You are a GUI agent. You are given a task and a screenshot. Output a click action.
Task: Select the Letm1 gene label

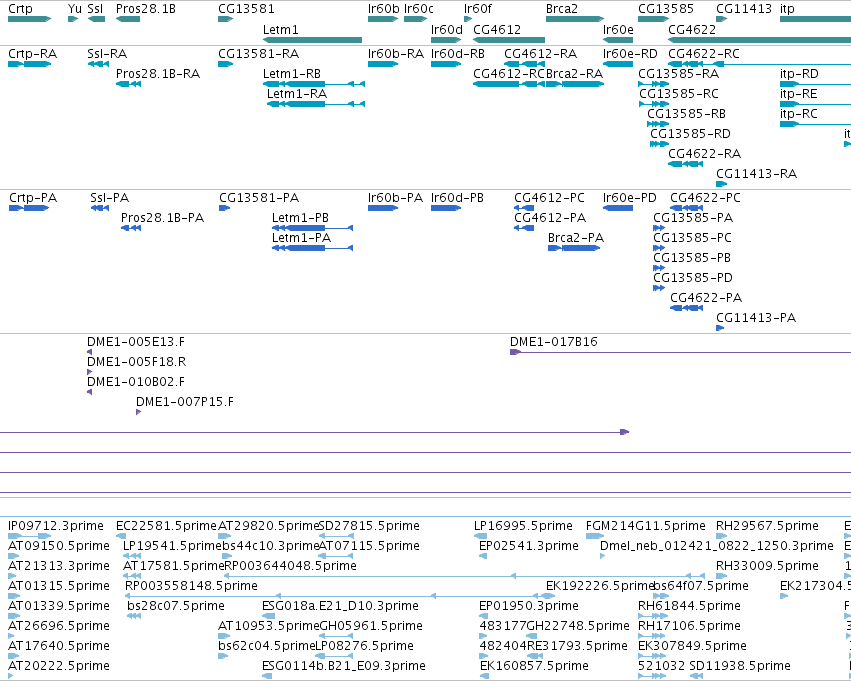coord(281,29)
